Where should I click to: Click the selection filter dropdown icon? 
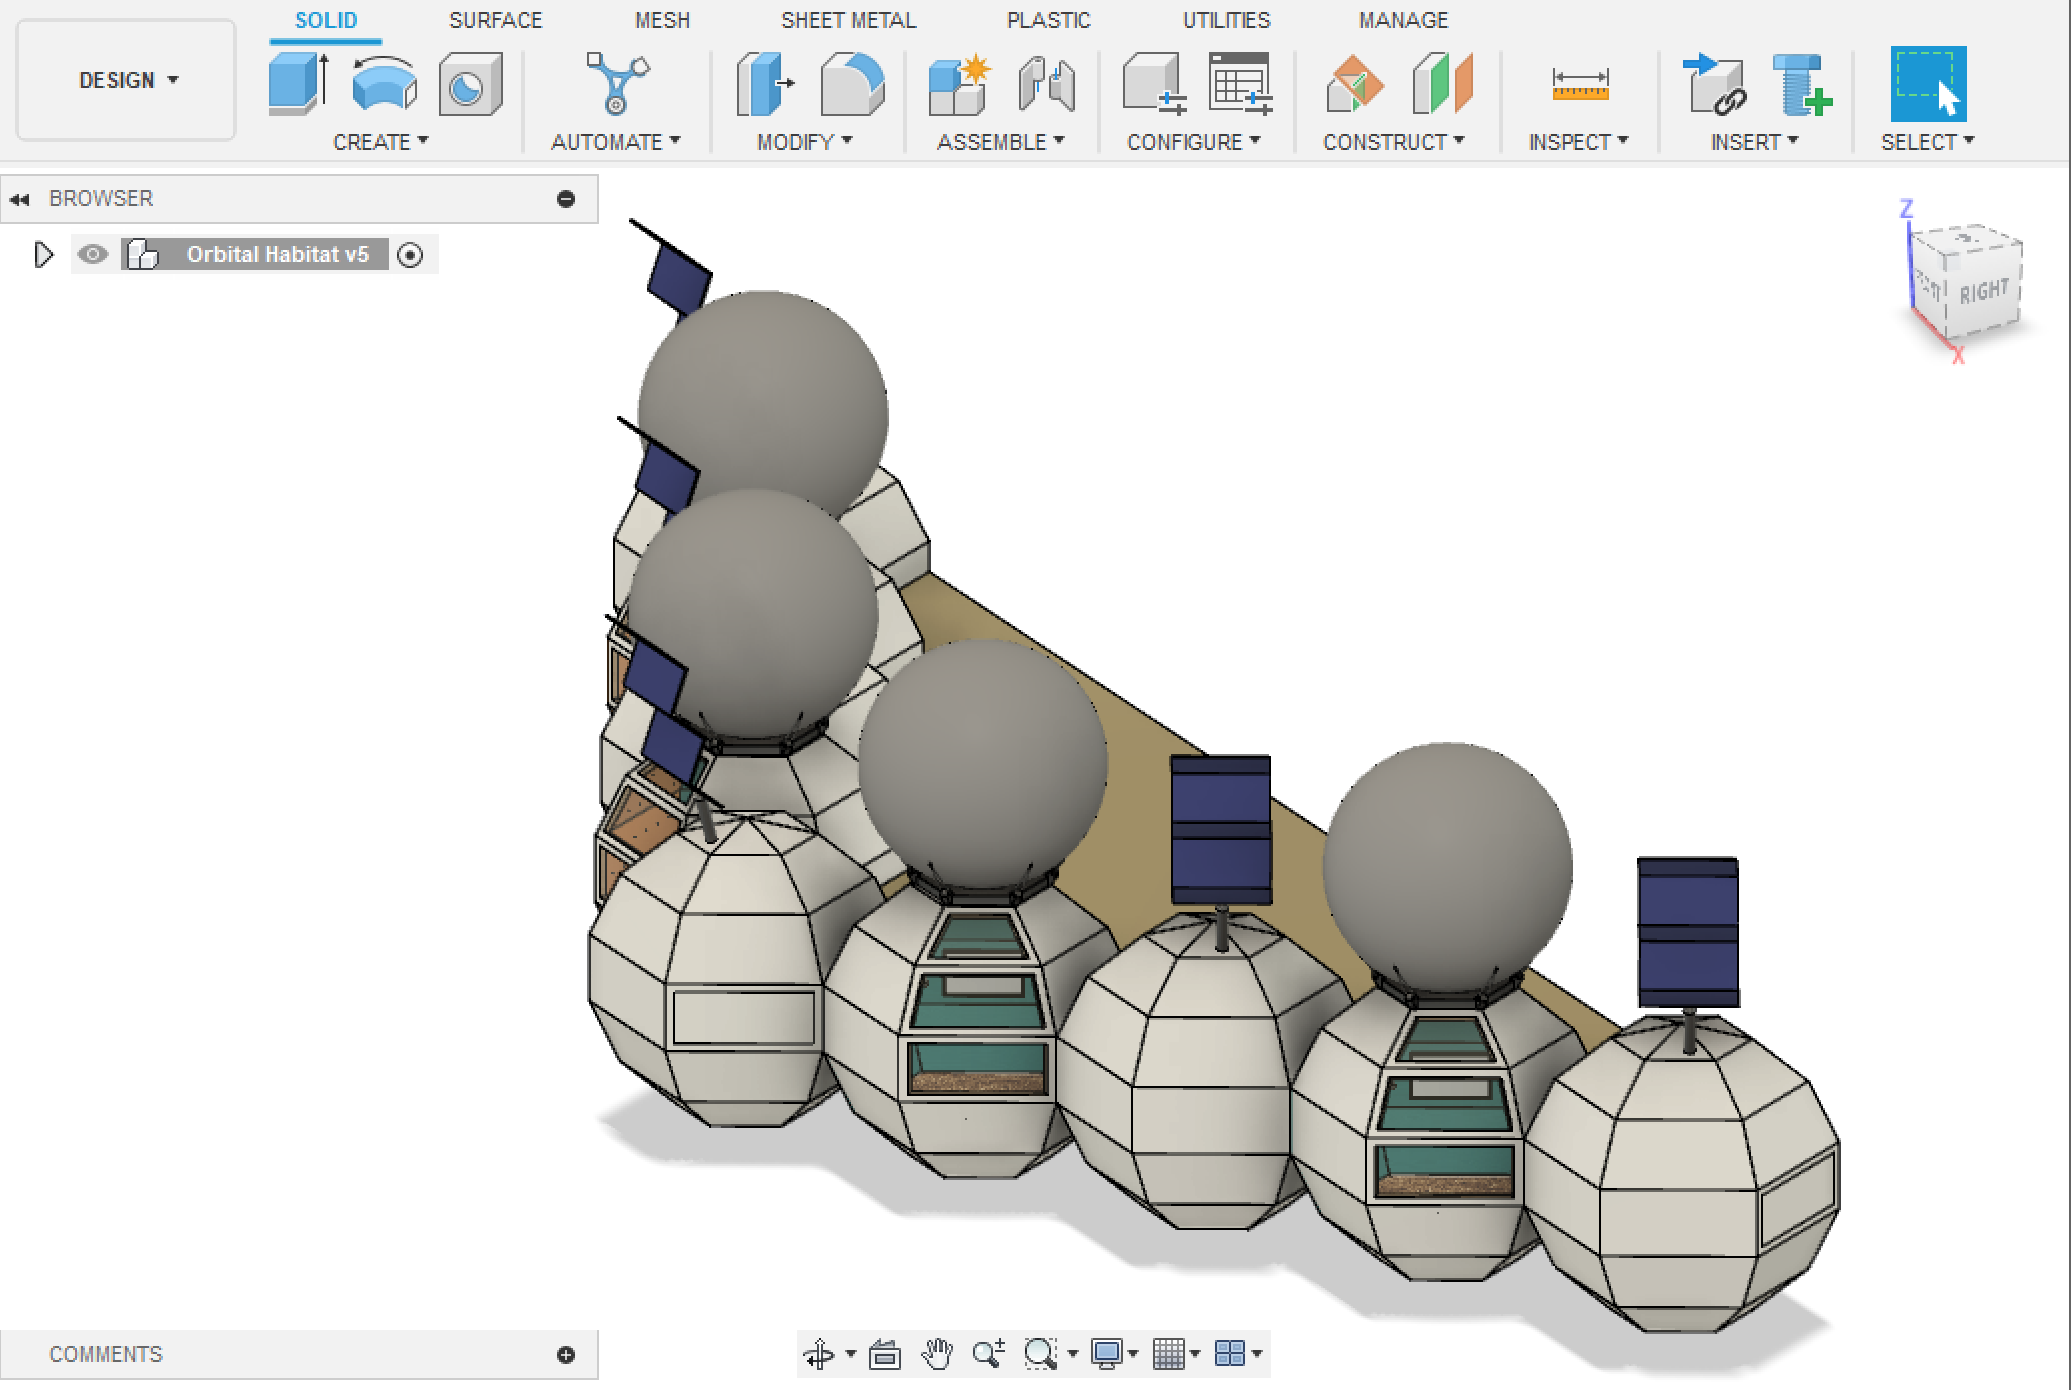click(x=1970, y=141)
